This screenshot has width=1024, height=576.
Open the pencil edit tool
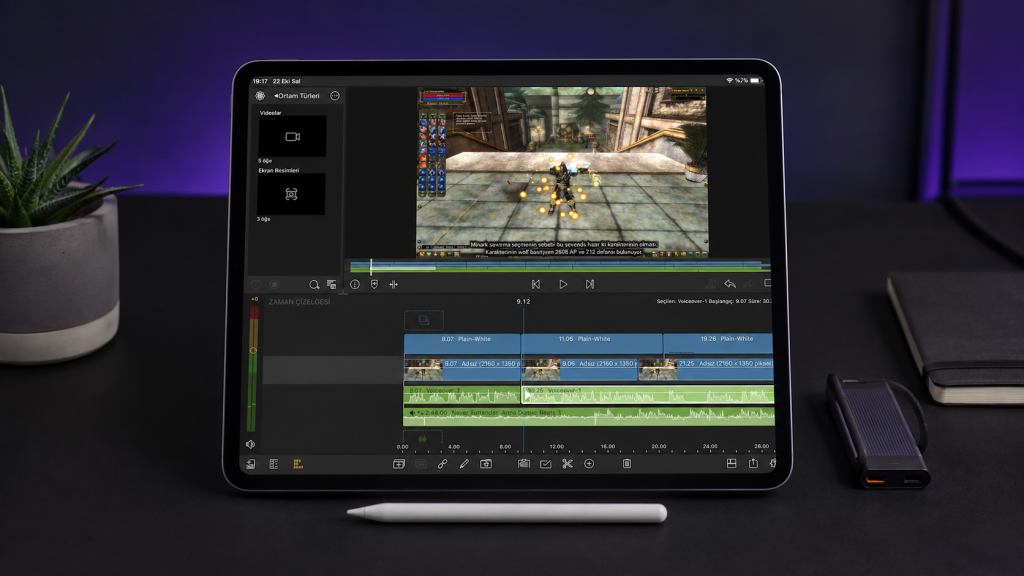click(464, 464)
